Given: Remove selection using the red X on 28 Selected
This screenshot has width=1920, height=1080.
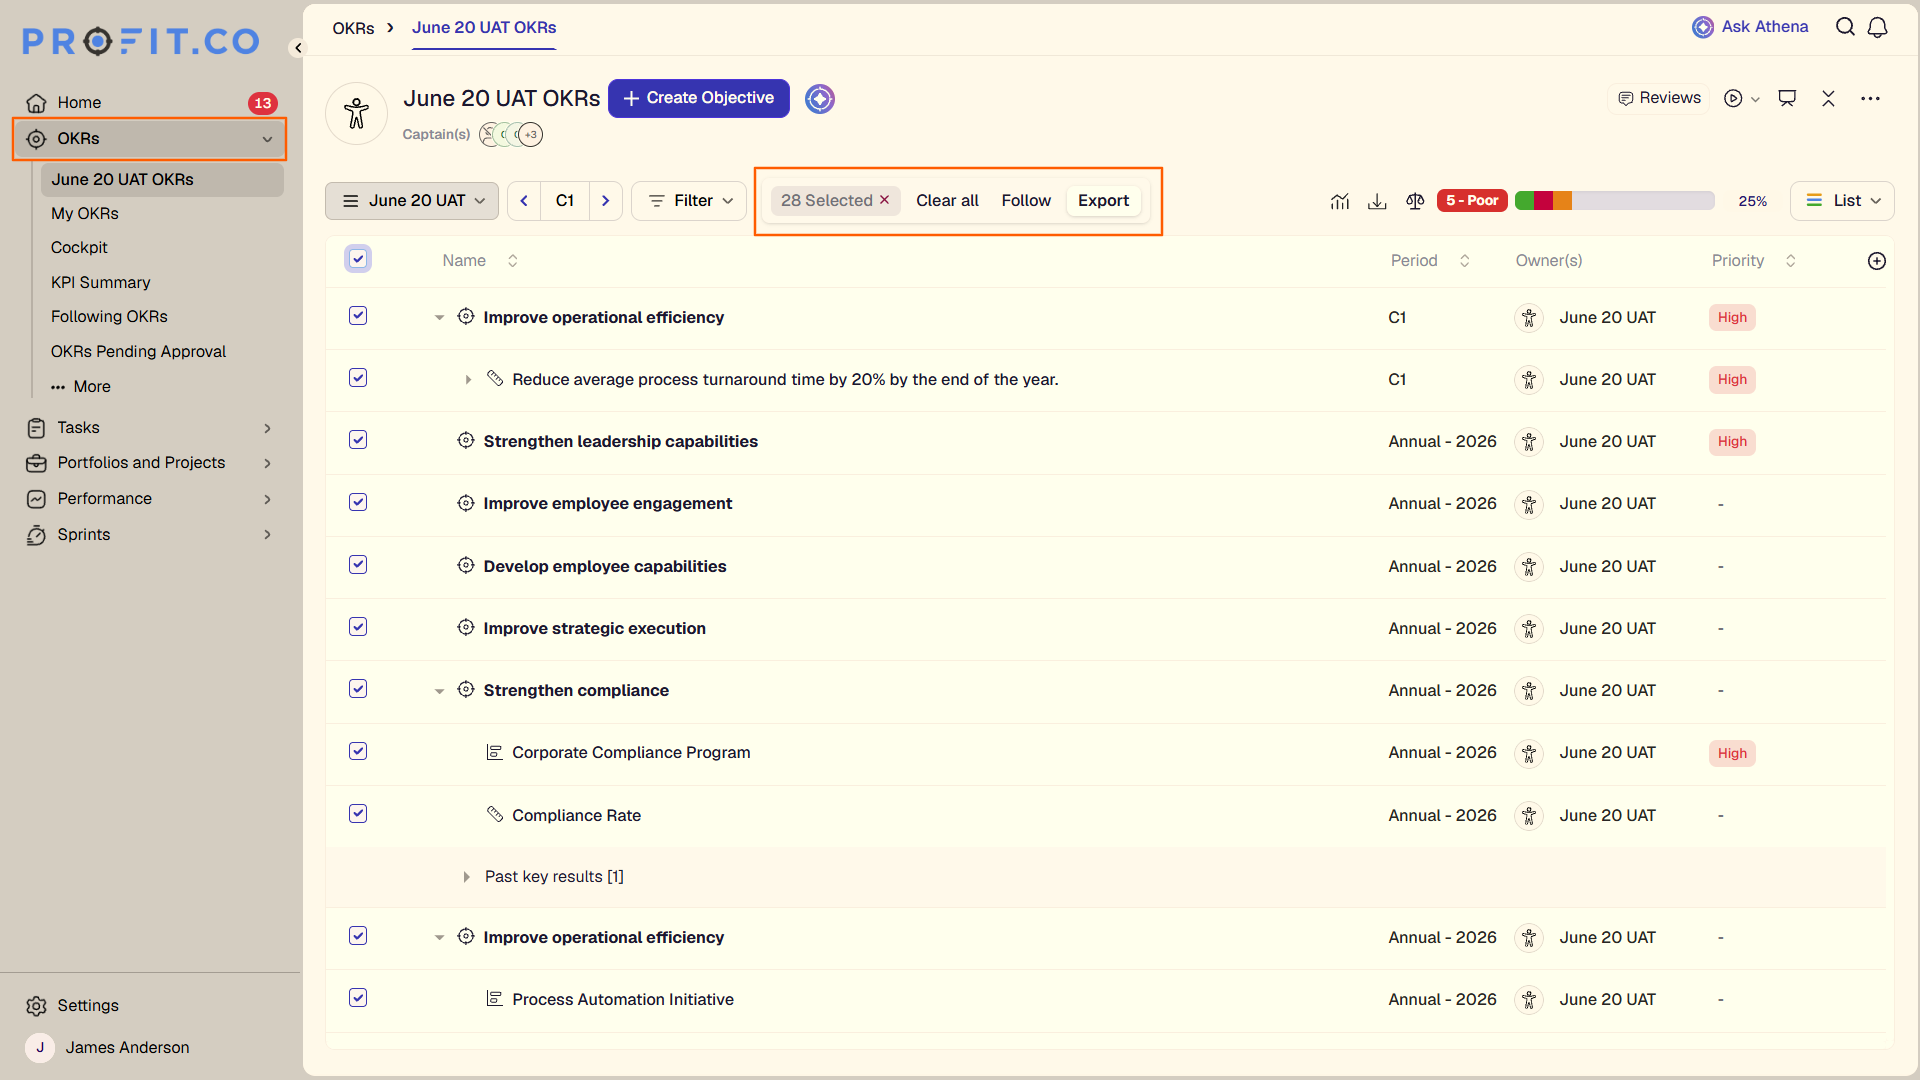Looking at the screenshot, I should pyautogui.click(x=884, y=200).
